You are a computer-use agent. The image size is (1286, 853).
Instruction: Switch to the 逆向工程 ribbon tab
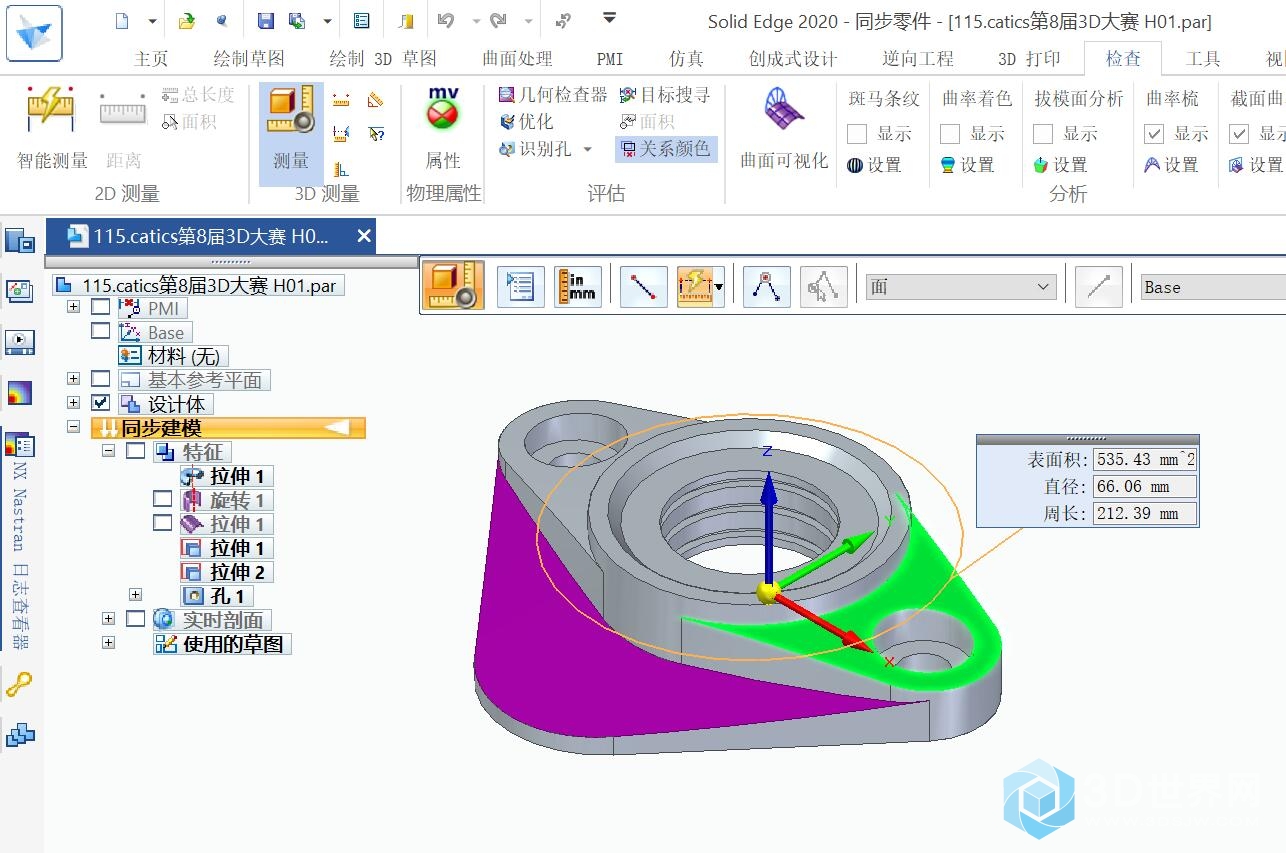918,59
